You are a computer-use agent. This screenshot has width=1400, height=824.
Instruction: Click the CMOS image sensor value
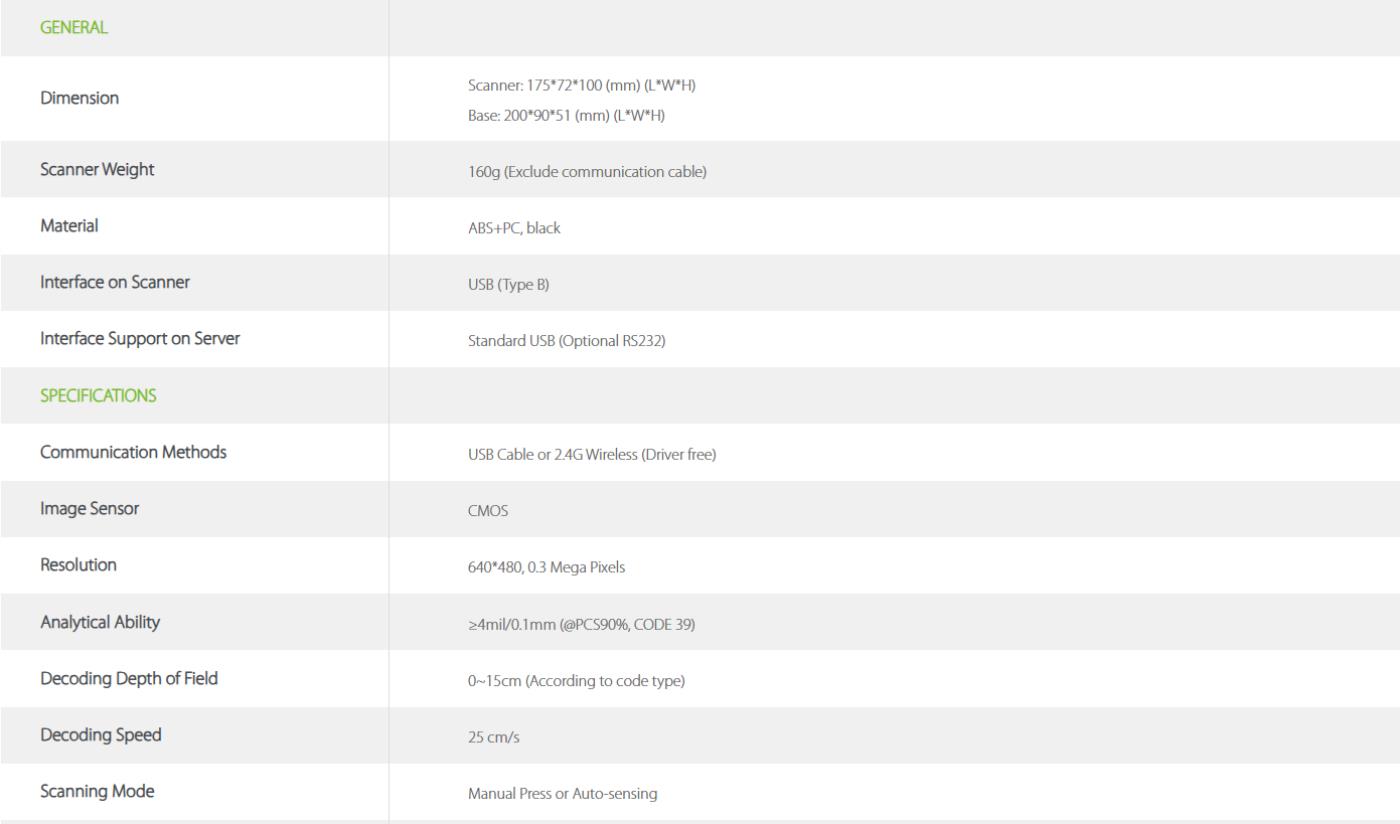[x=489, y=511]
